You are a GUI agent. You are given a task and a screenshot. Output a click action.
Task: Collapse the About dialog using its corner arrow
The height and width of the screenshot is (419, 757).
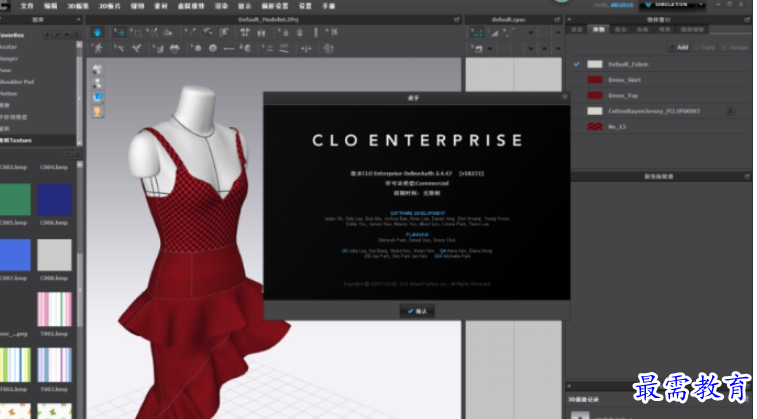click(564, 98)
